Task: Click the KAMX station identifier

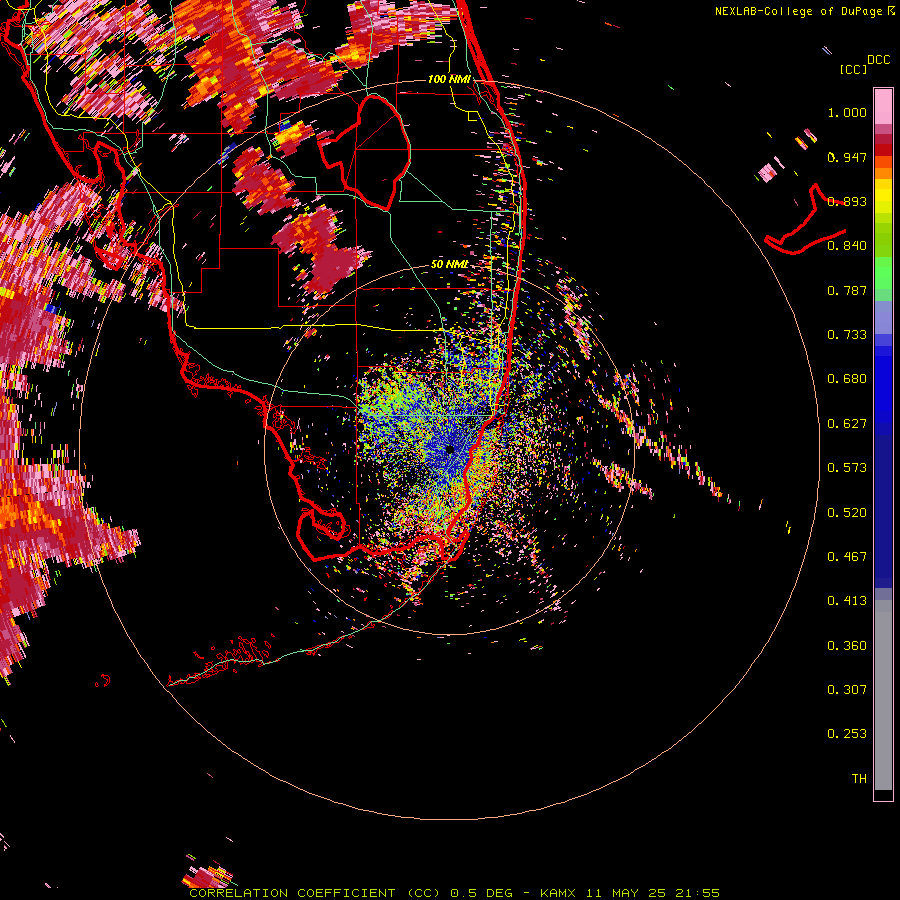Action: (x=557, y=893)
